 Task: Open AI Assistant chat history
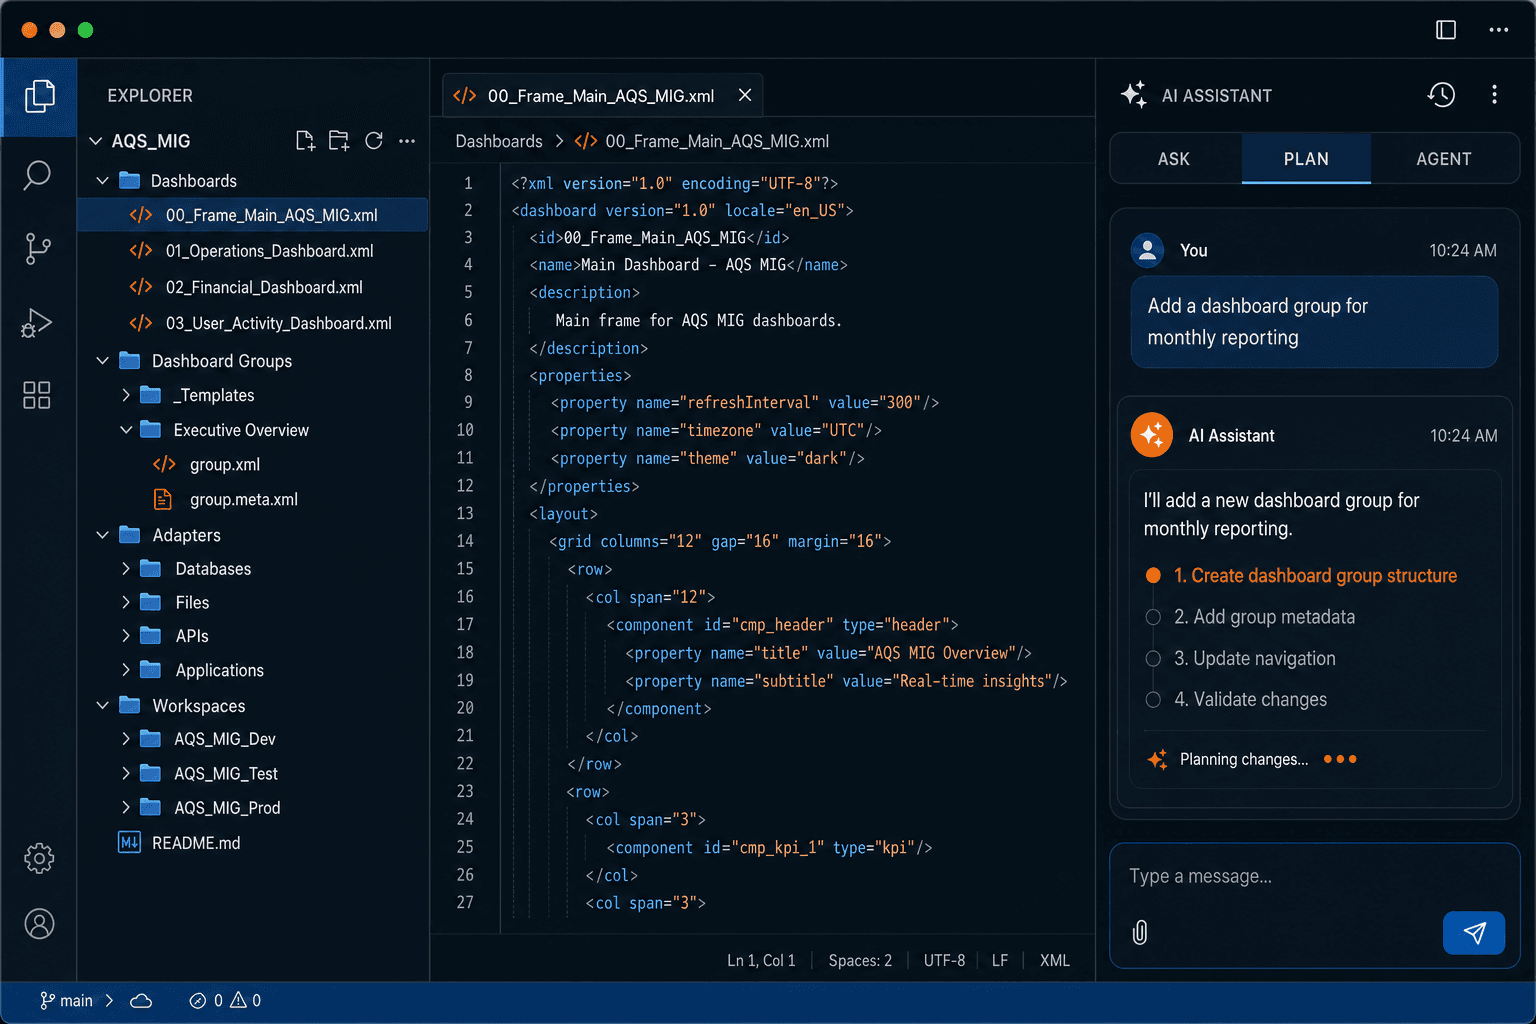pyautogui.click(x=1441, y=95)
